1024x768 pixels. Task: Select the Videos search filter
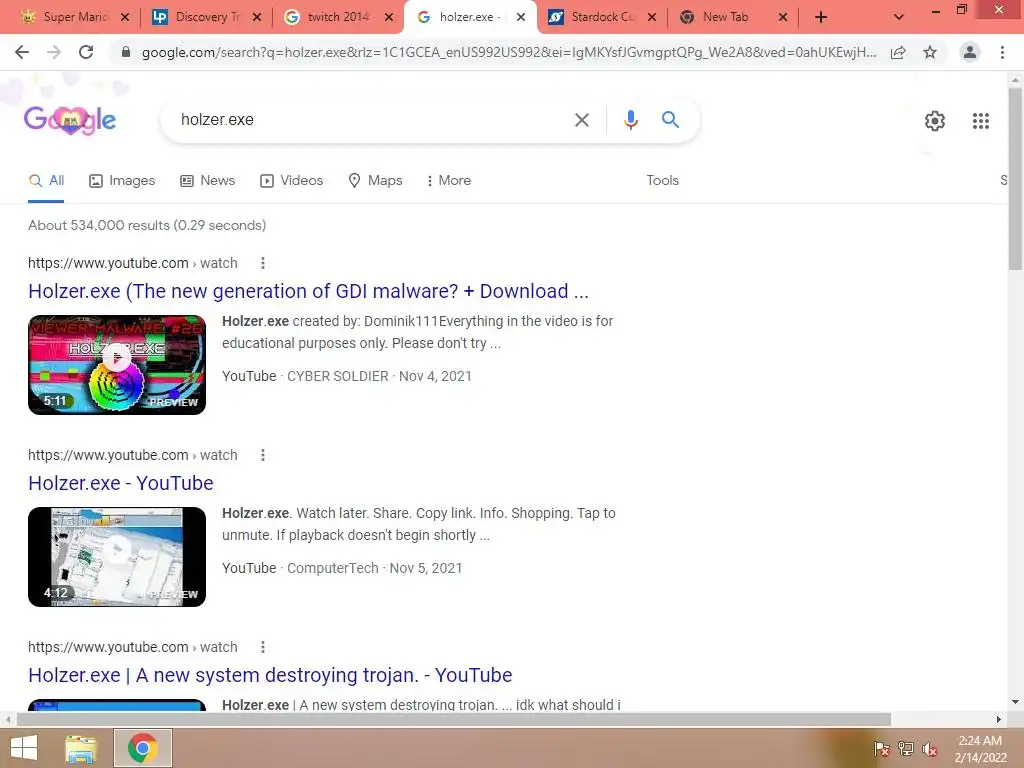pyautogui.click(x=291, y=180)
